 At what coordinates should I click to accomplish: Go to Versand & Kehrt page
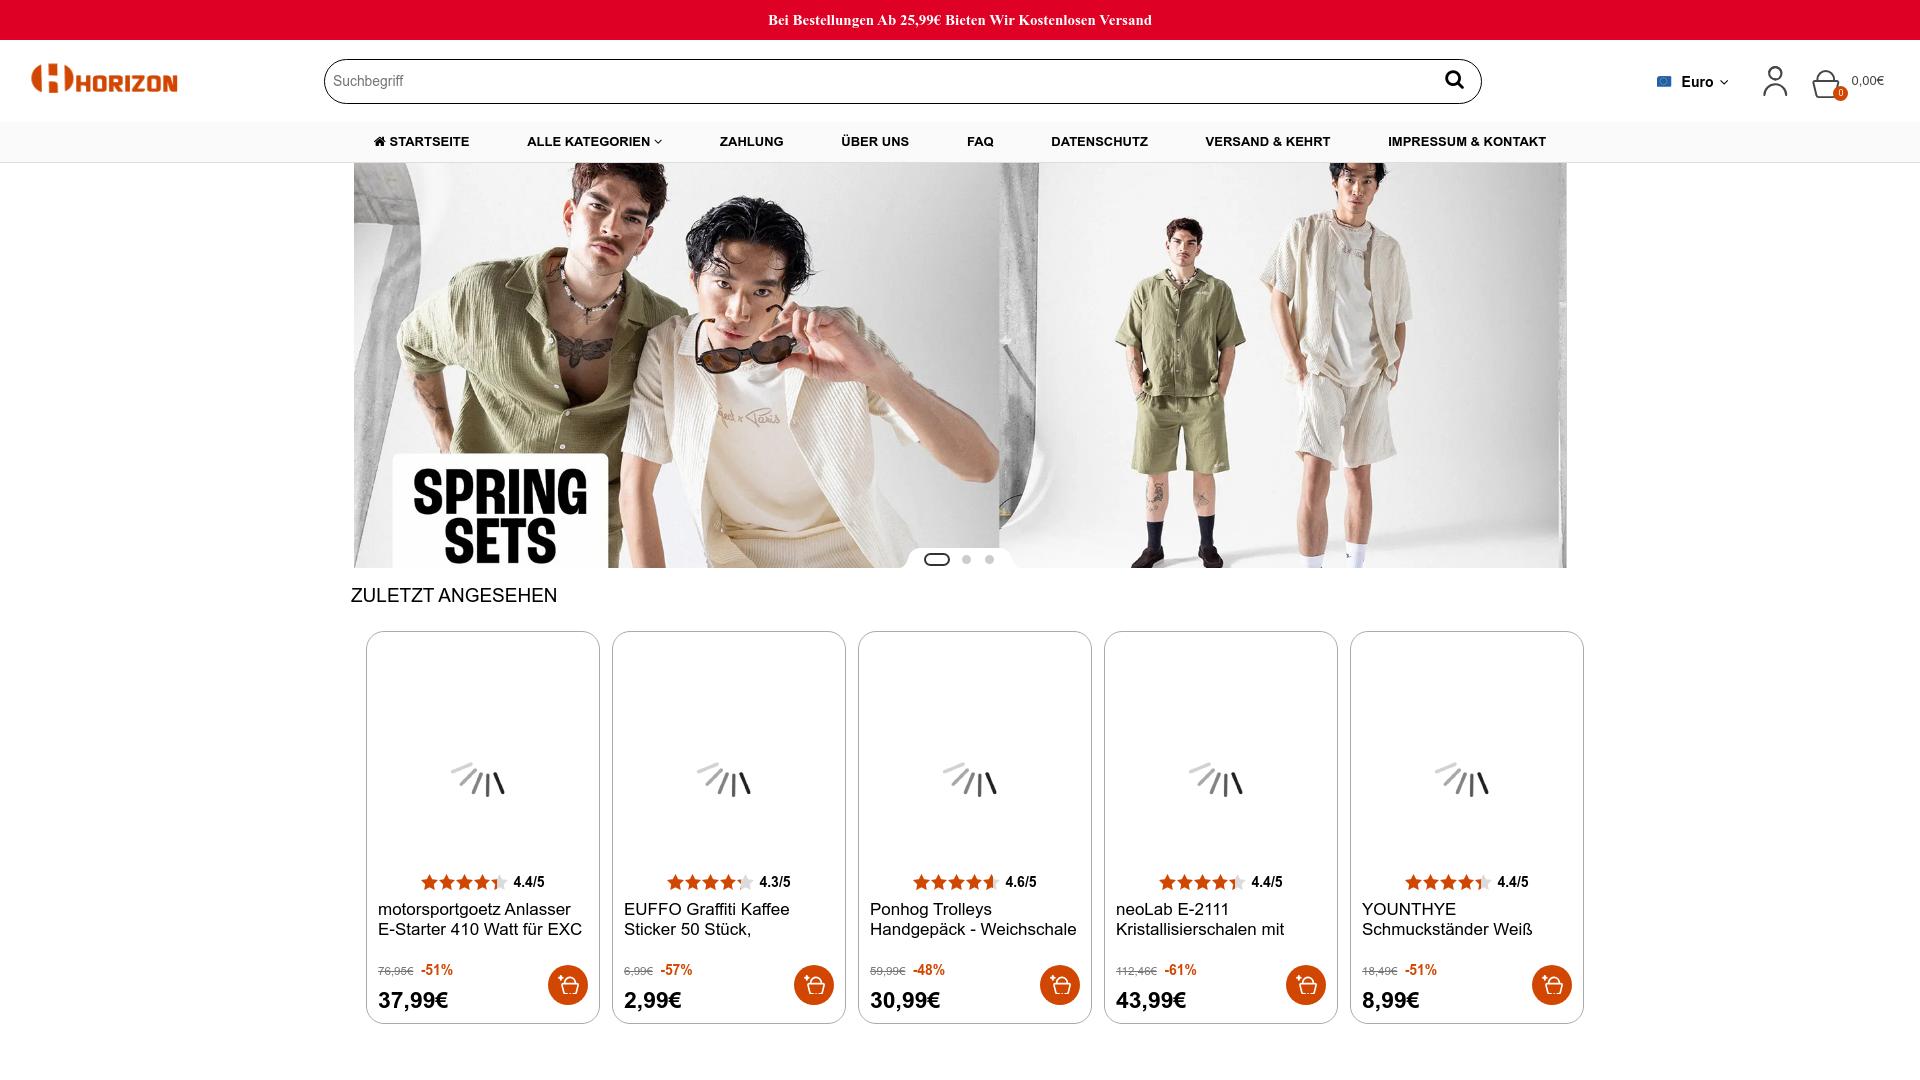[x=1267, y=141]
